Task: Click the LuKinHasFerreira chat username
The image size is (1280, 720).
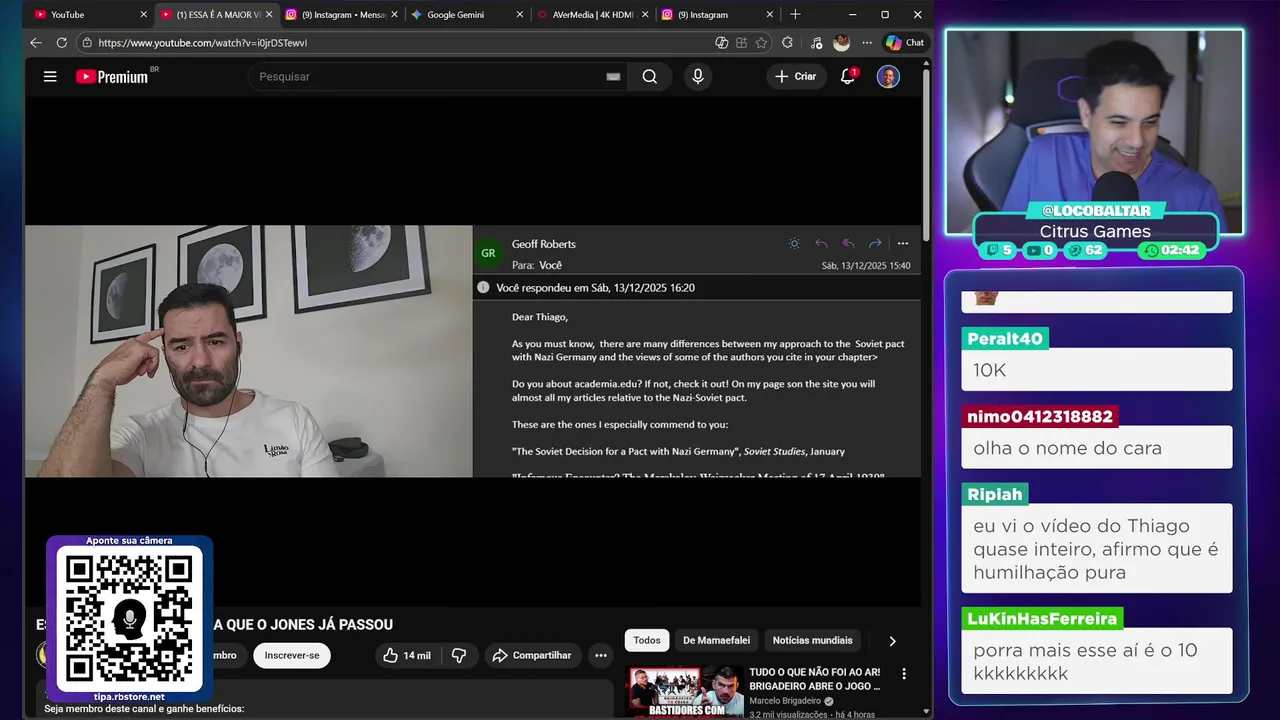Action: point(1042,619)
